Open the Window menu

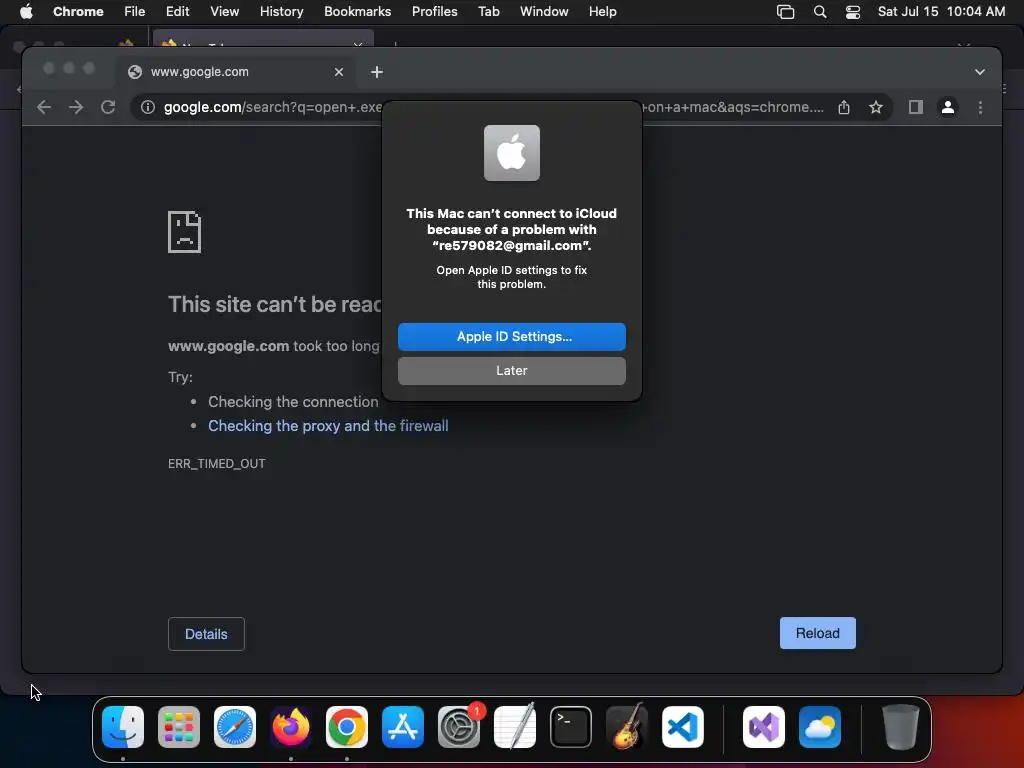[544, 11]
